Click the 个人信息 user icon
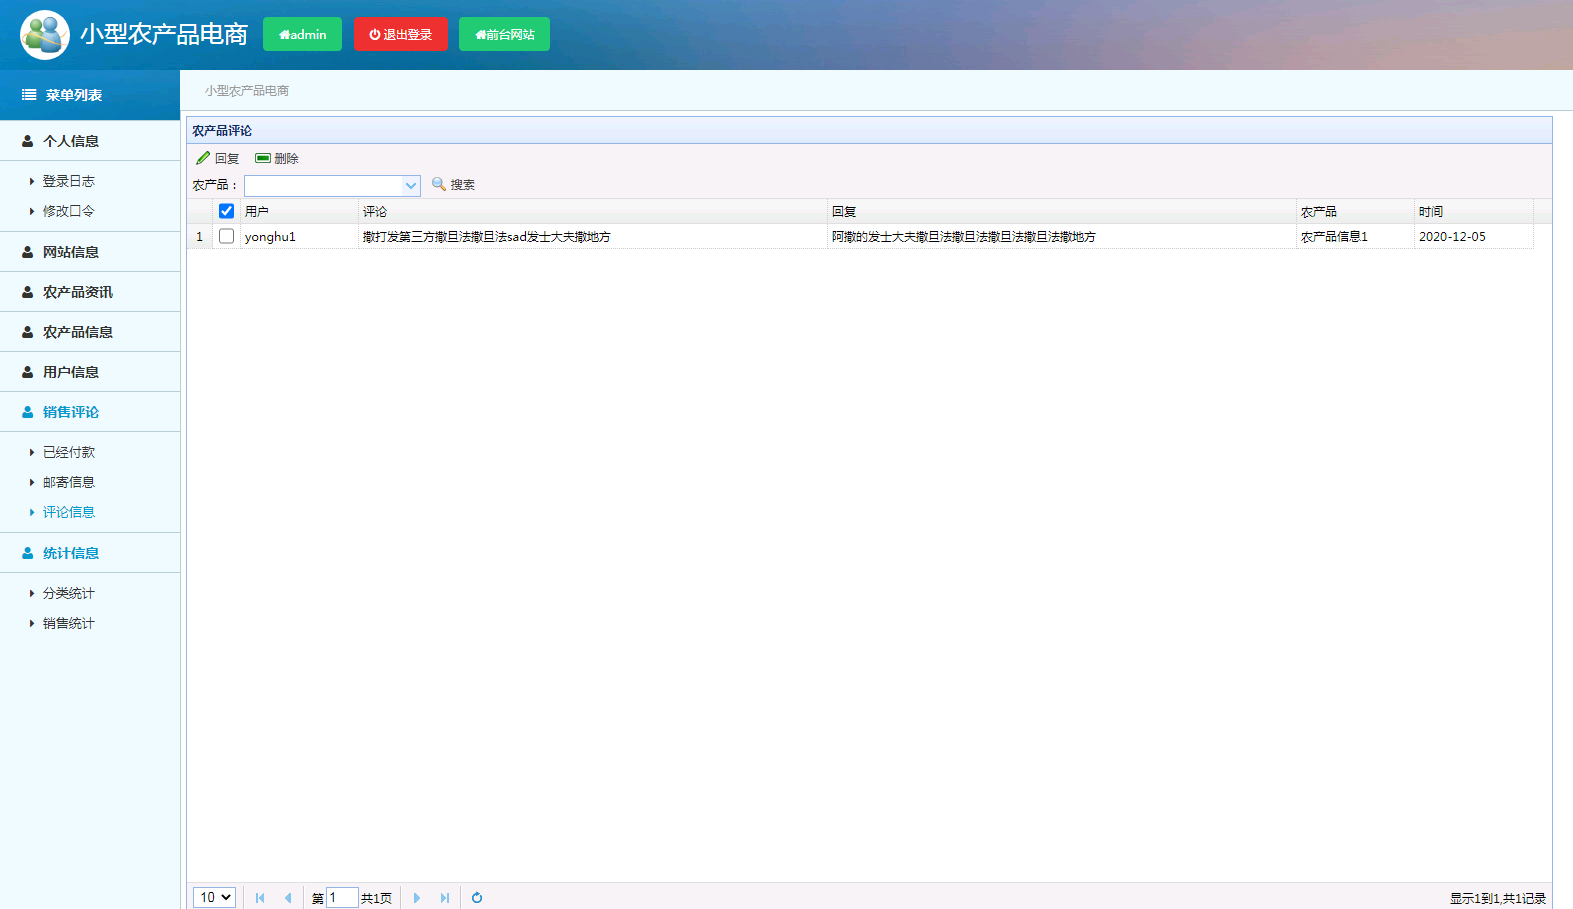1573x909 pixels. (28, 141)
